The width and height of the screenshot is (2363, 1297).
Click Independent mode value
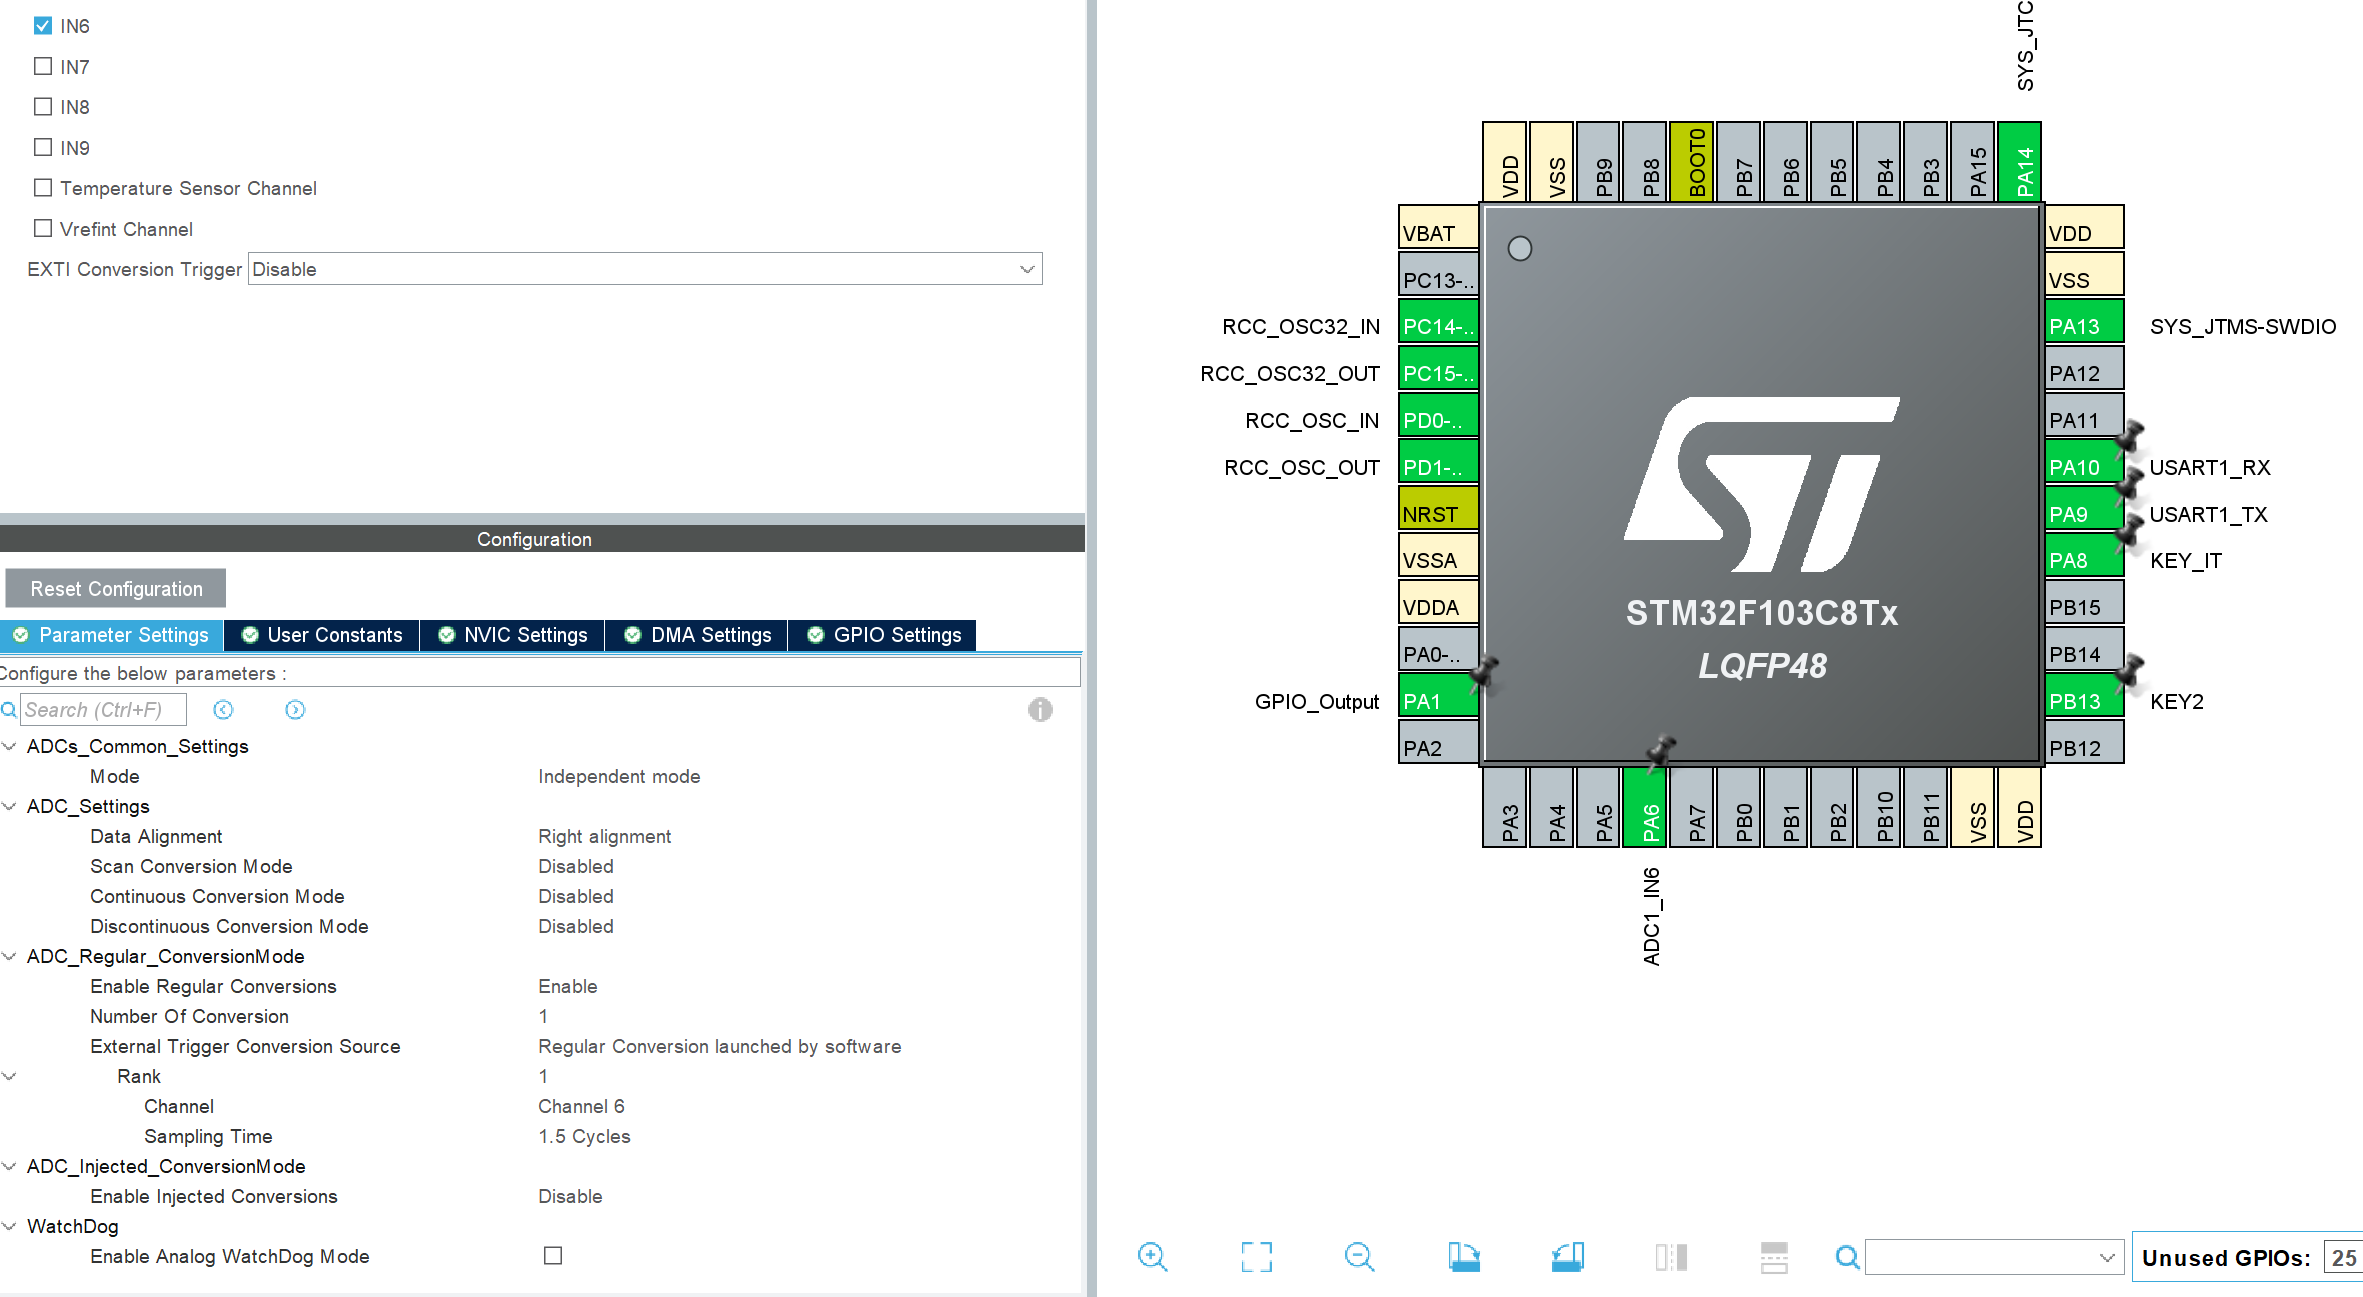coord(619,776)
